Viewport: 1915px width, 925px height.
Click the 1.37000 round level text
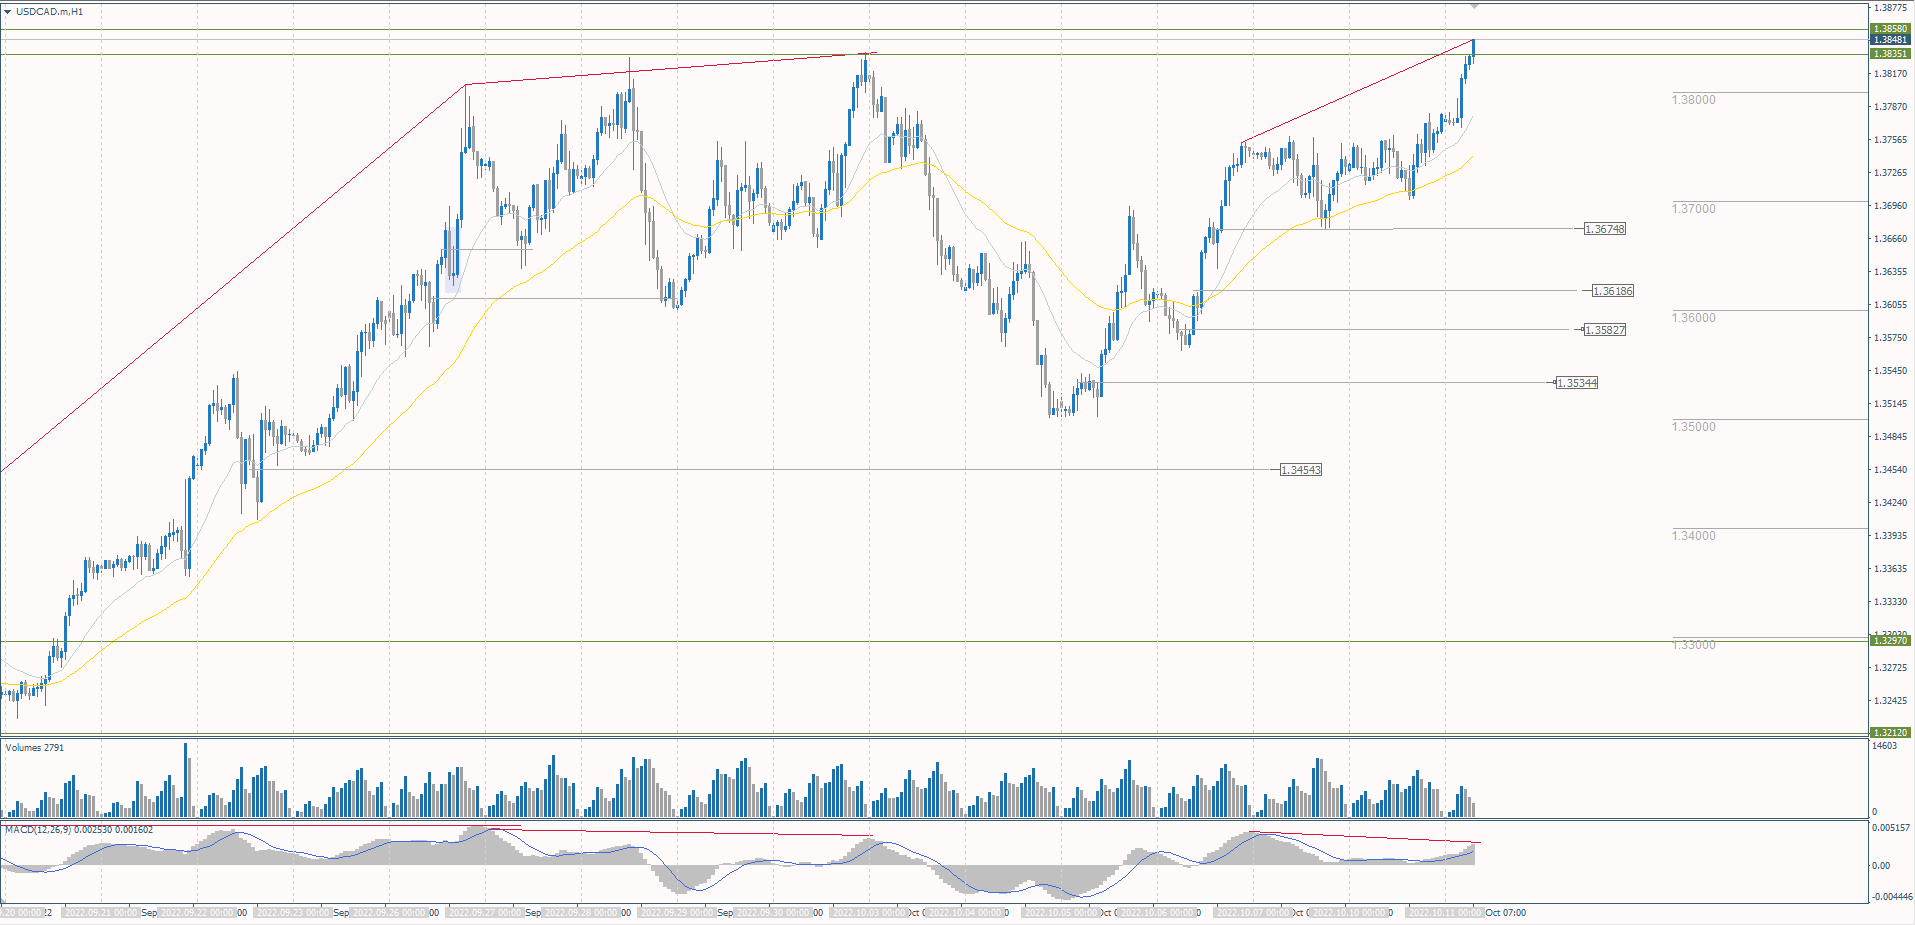1694,209
